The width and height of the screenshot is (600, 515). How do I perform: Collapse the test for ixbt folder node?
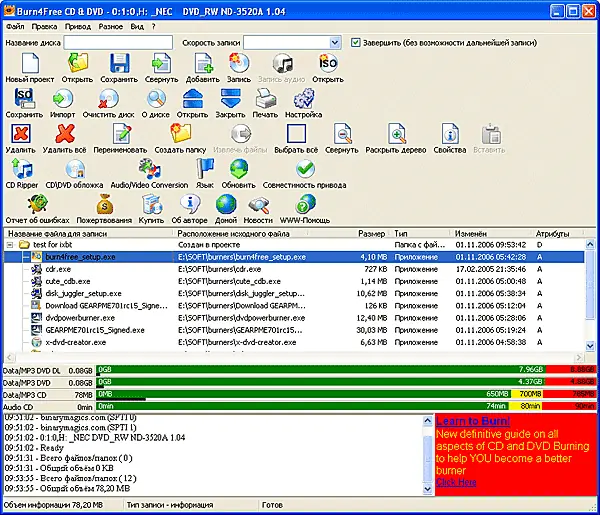[10, 244]
